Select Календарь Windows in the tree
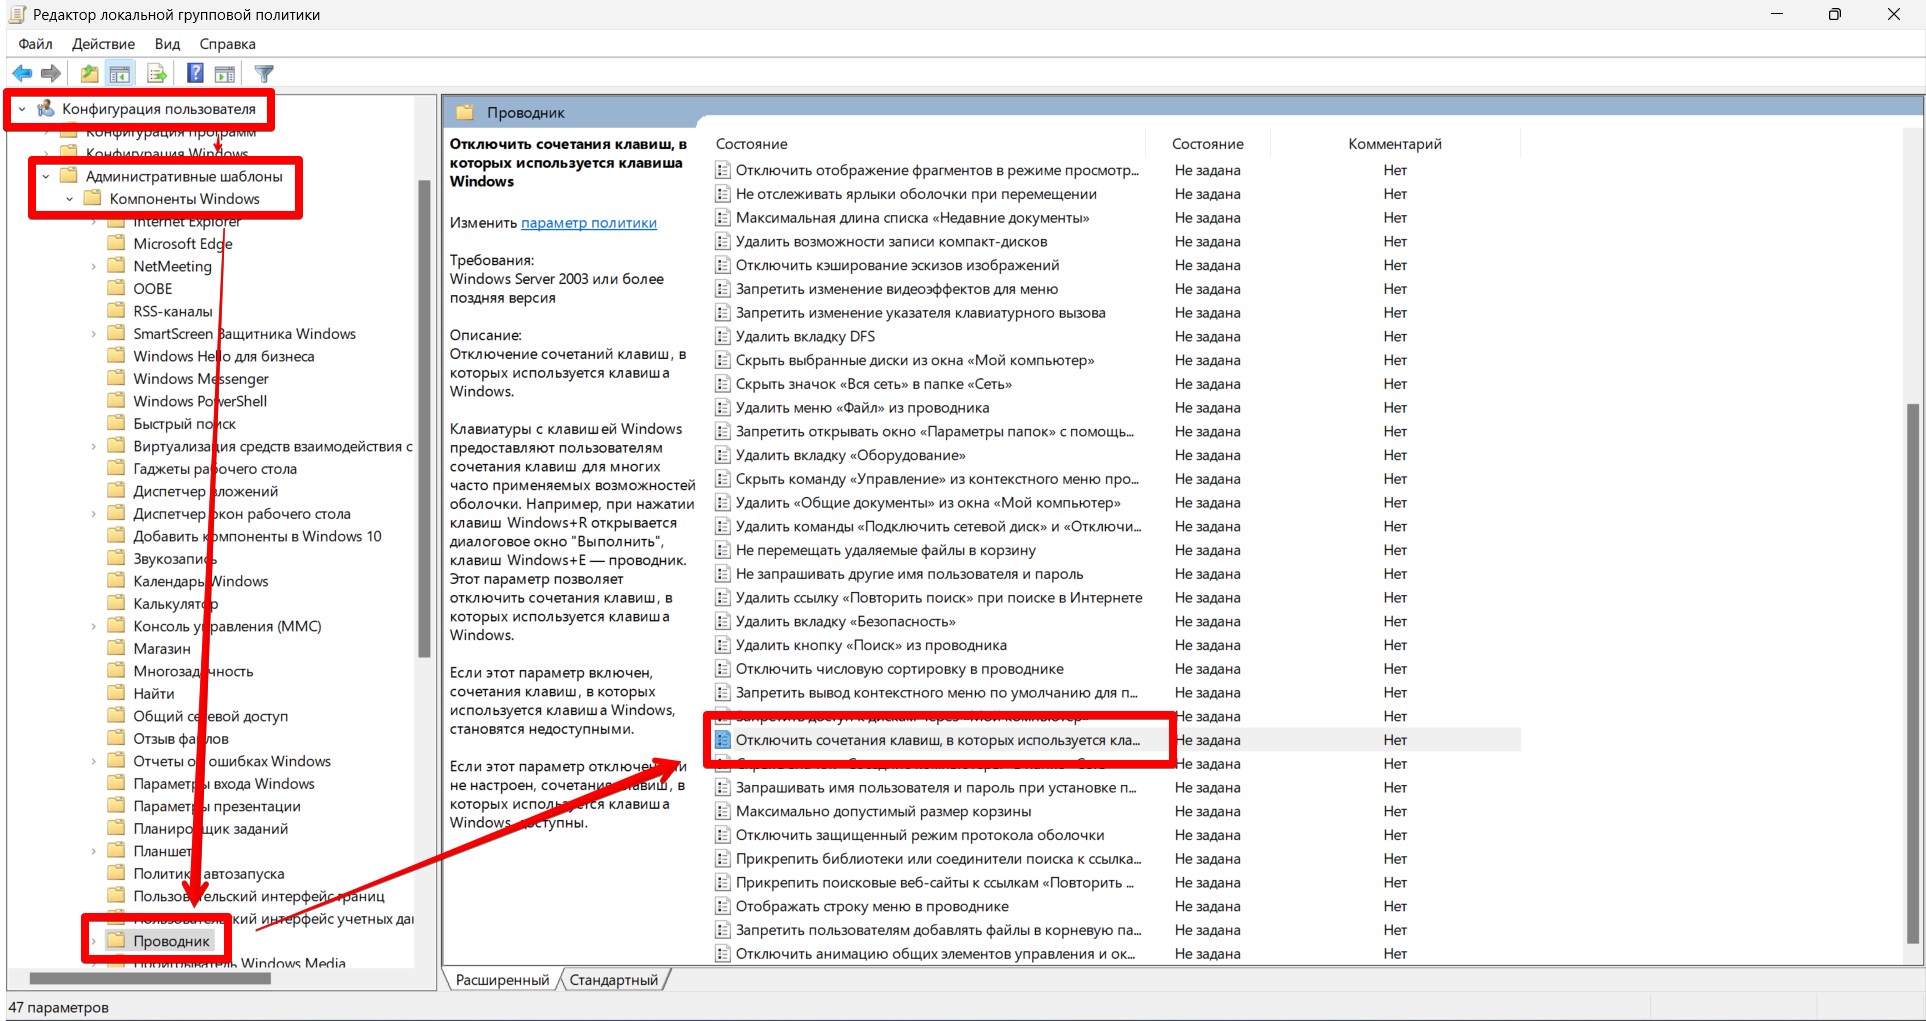The width and height of the screenshot is (1926, 1021). point(200,581)
